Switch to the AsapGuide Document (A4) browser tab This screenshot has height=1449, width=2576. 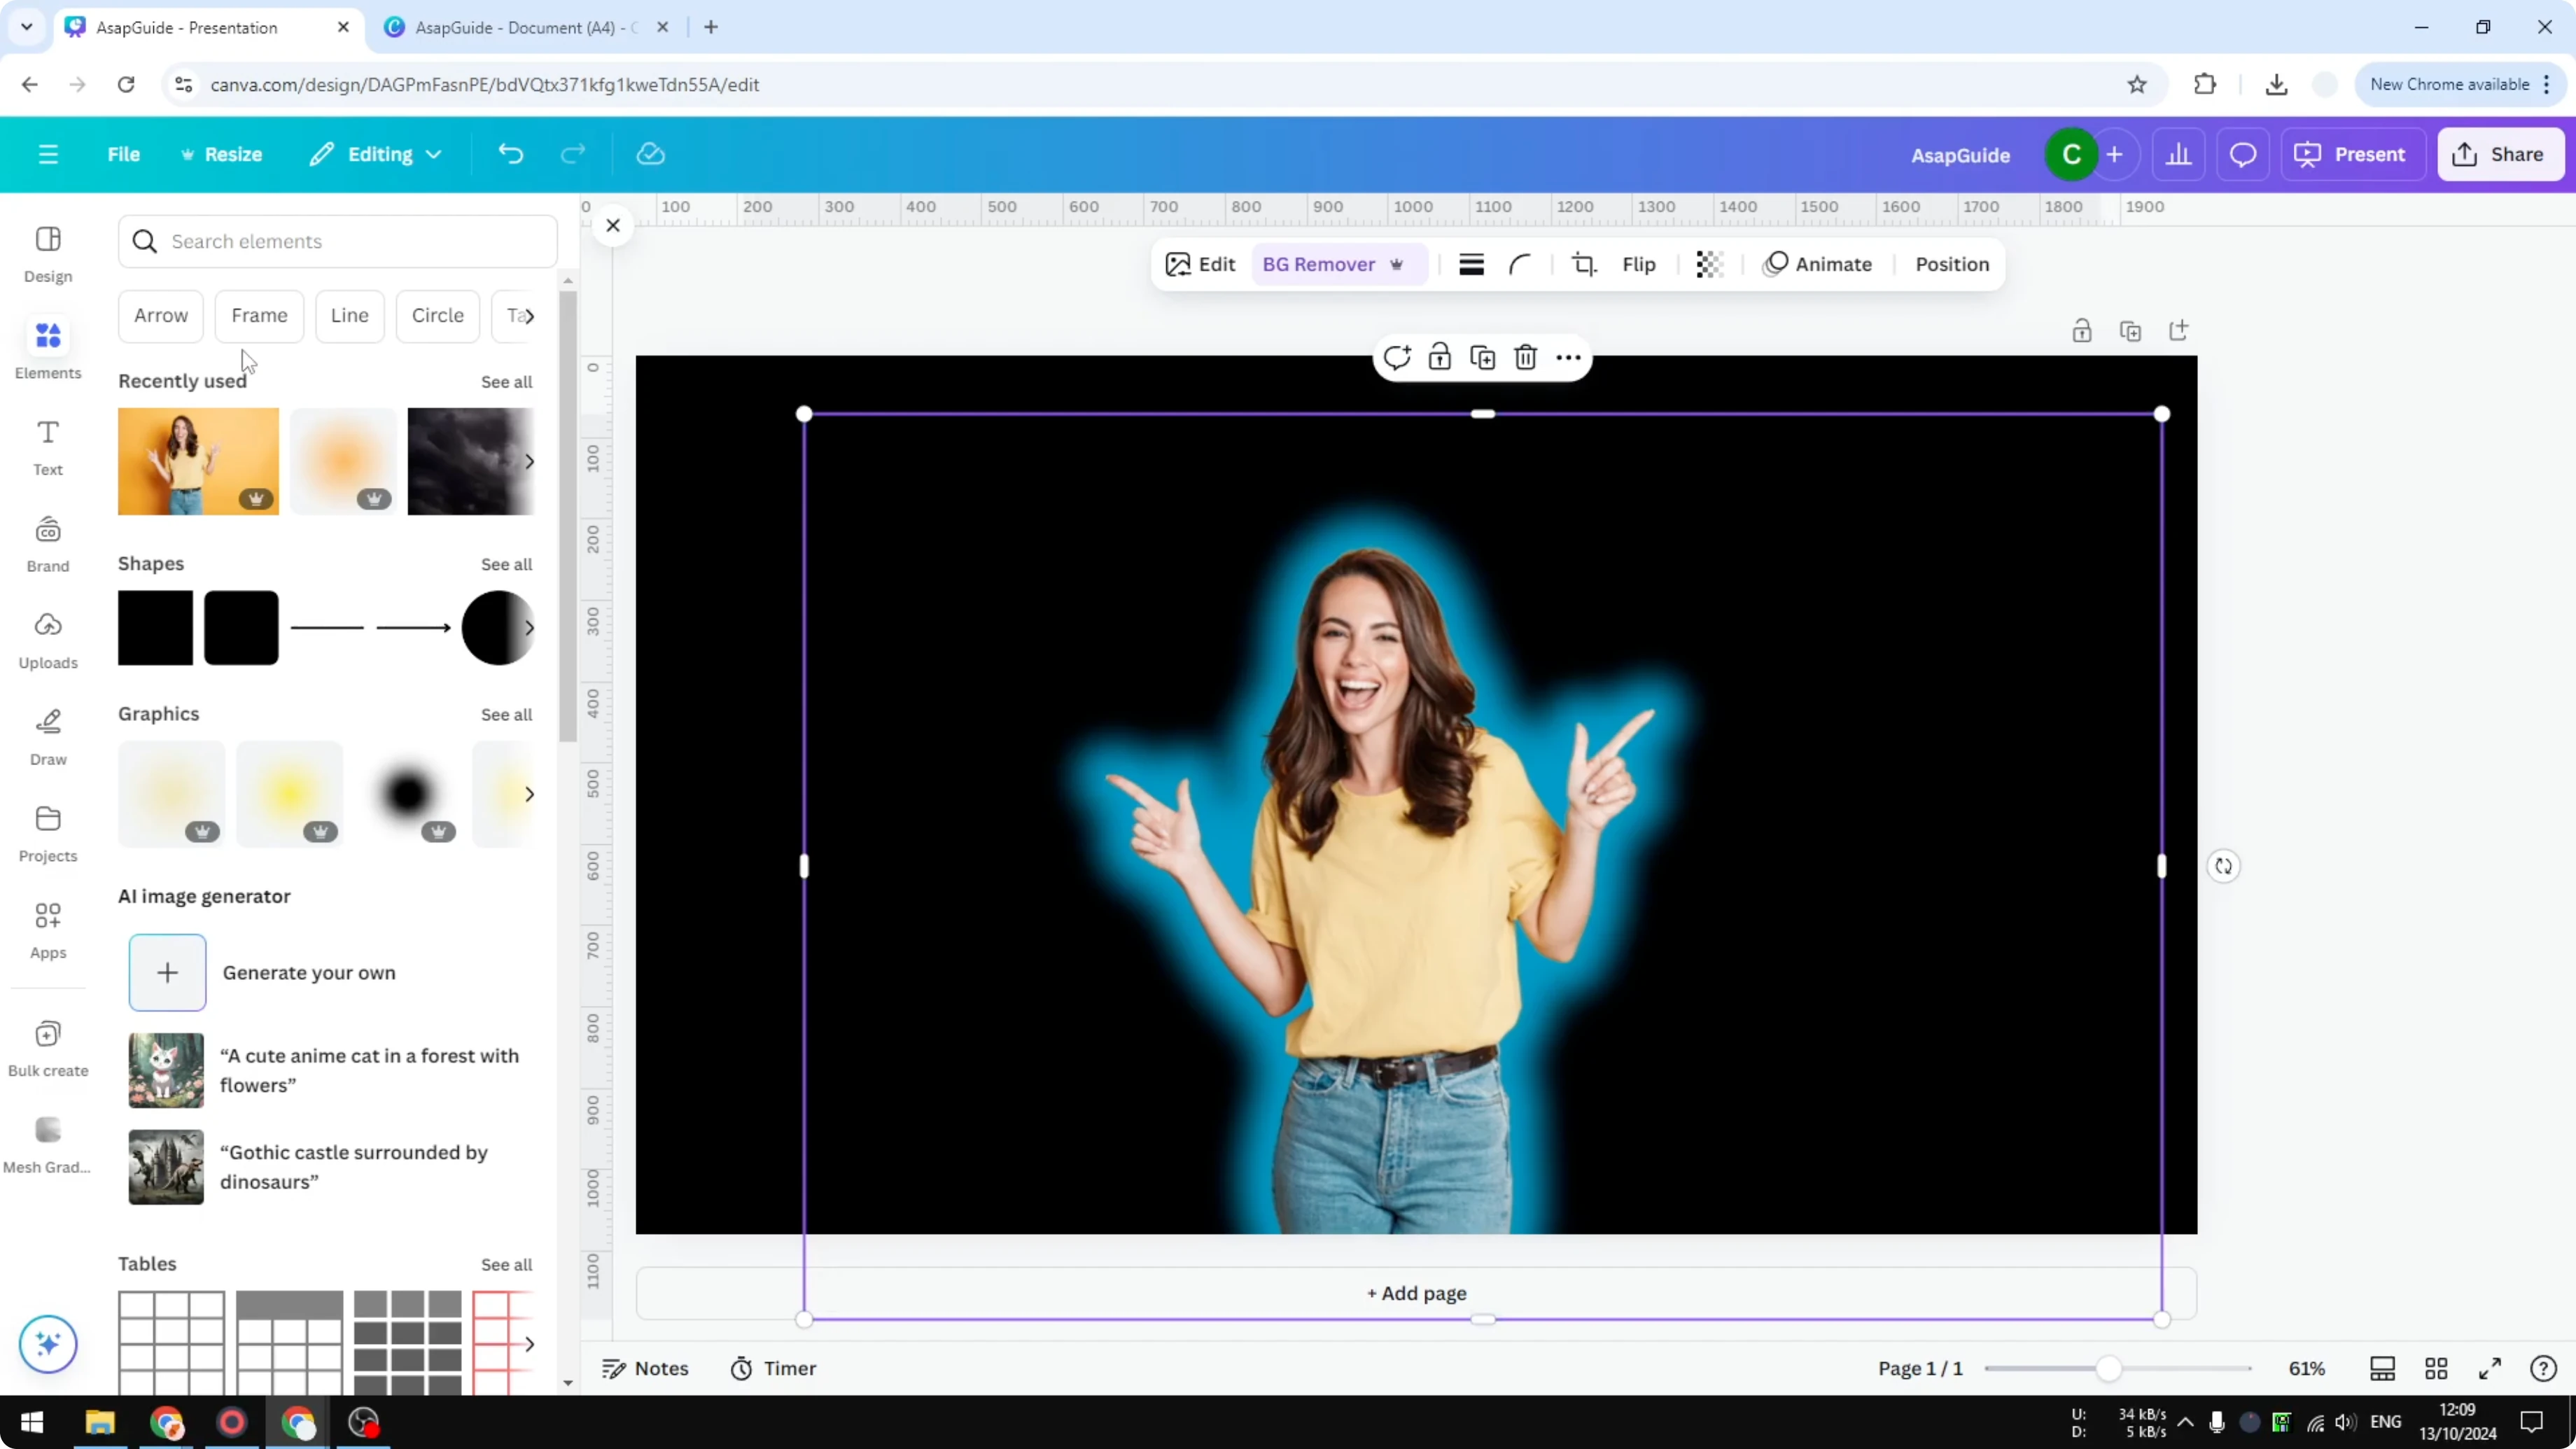click(x=519, y=27)
